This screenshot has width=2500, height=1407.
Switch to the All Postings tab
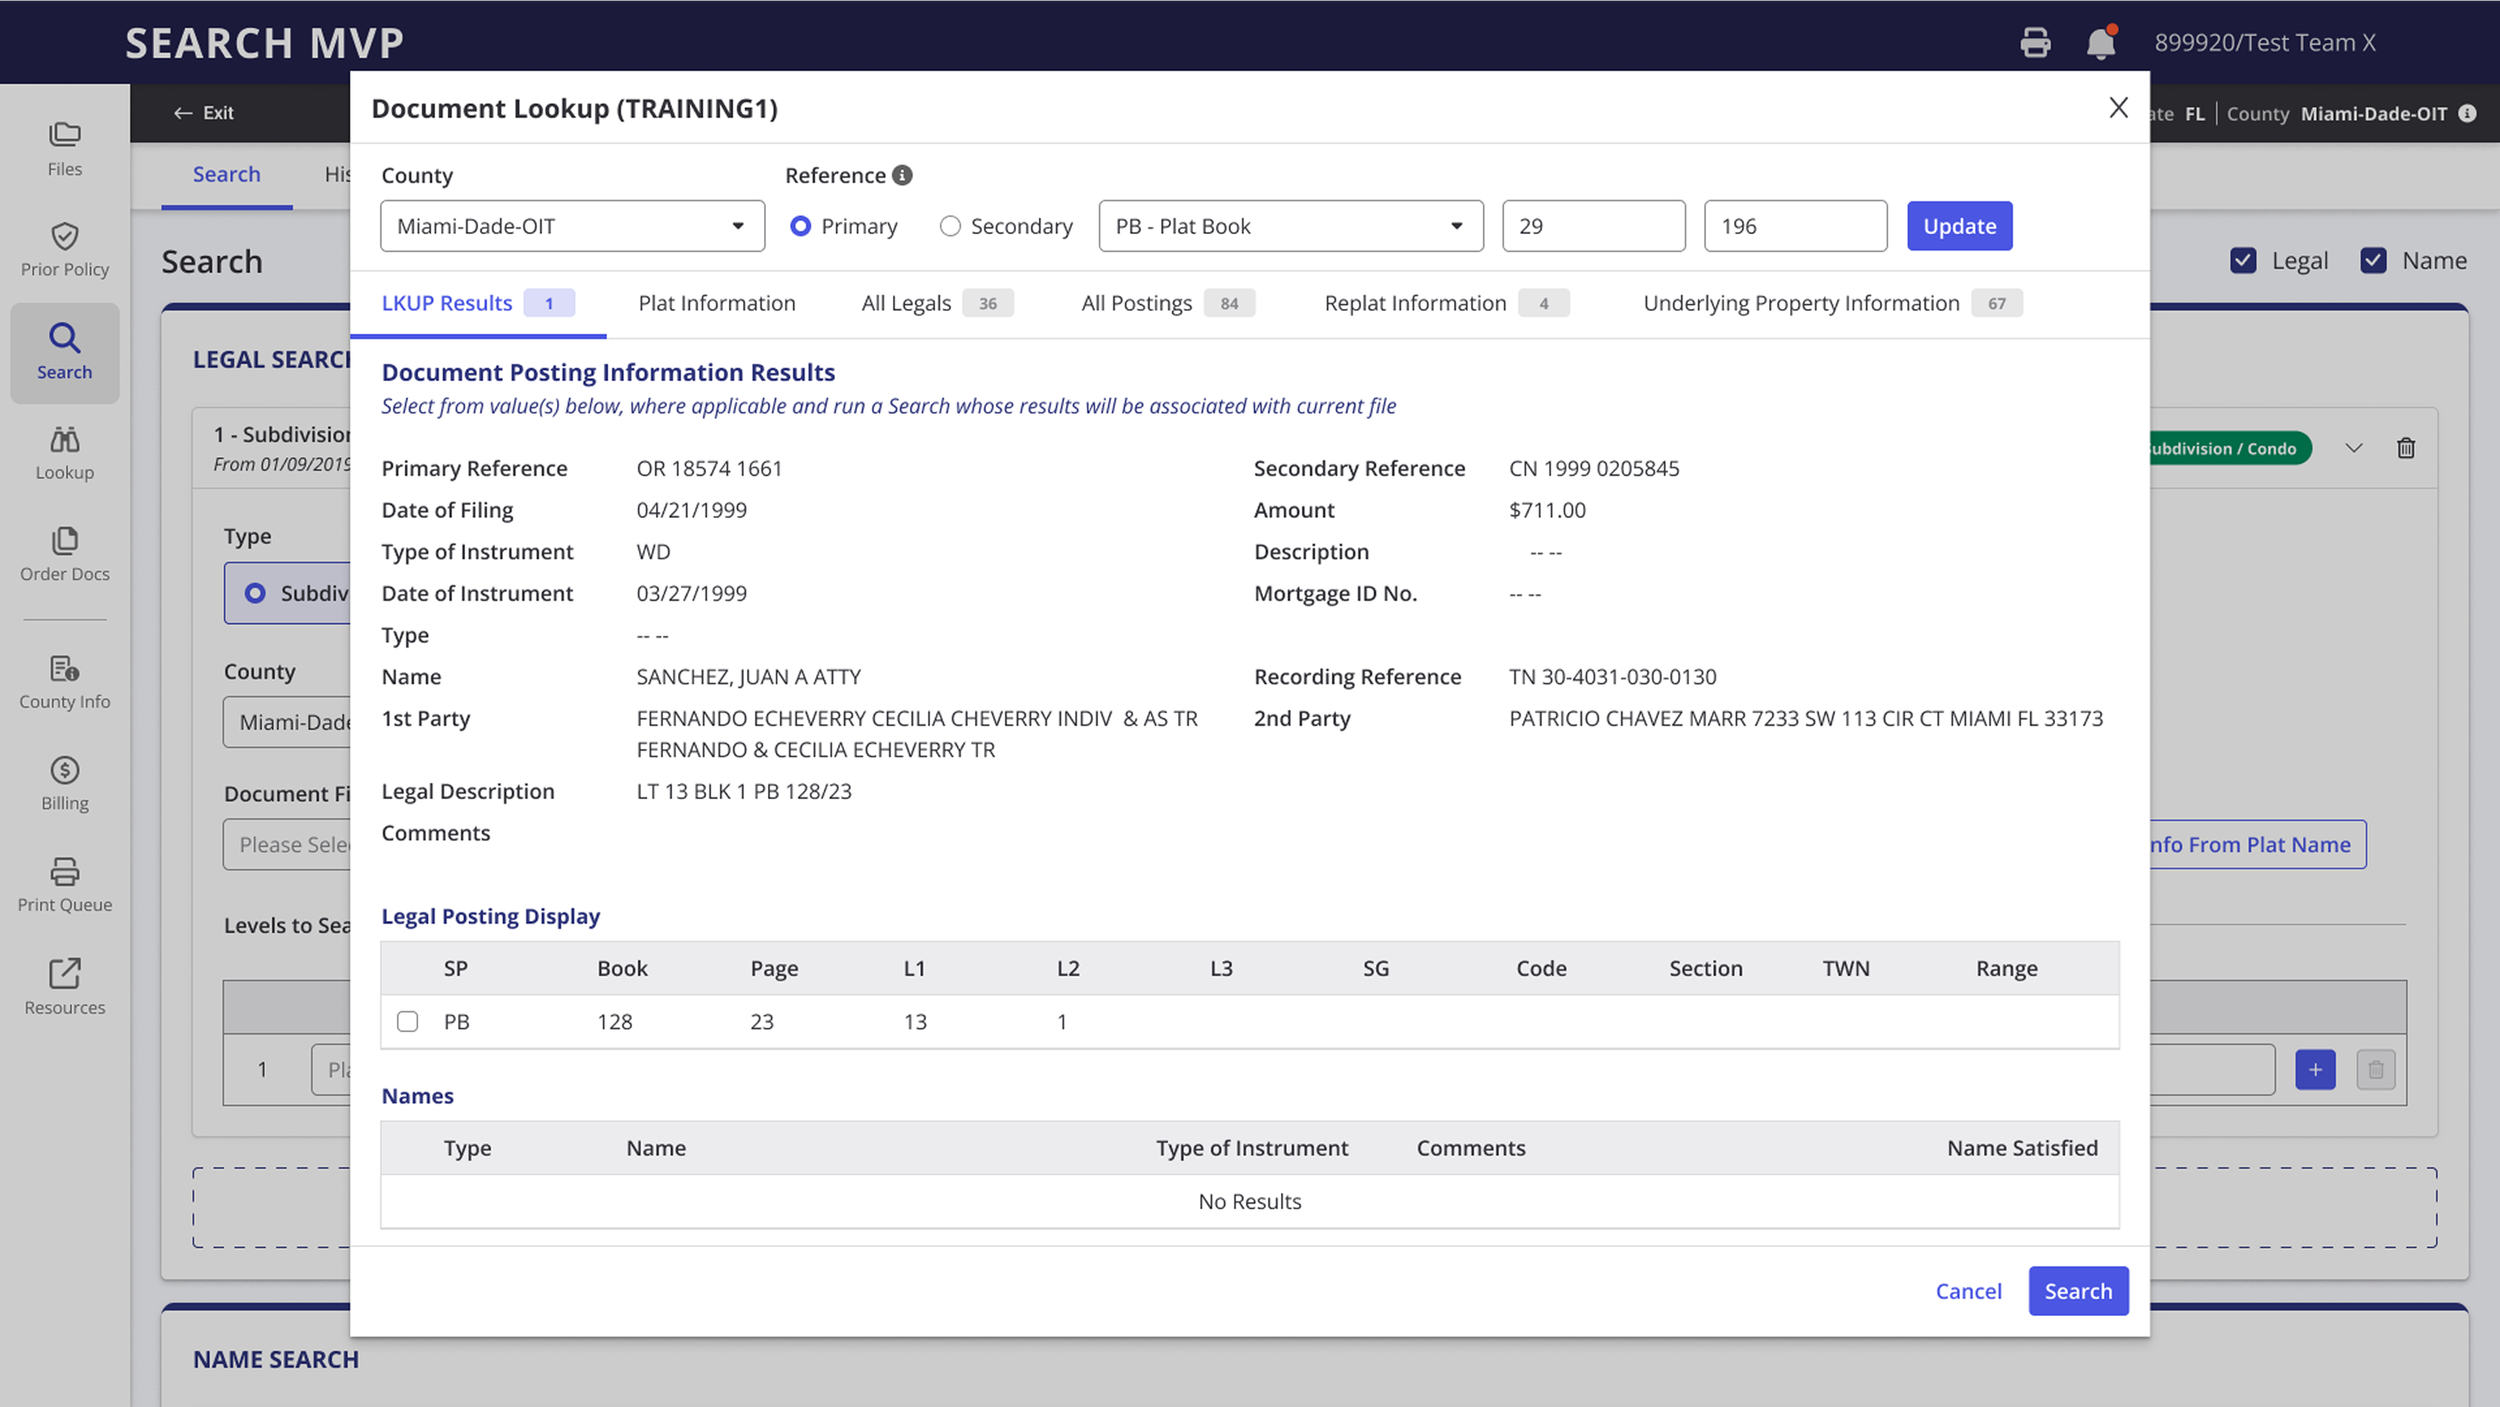pos(1136,303)
